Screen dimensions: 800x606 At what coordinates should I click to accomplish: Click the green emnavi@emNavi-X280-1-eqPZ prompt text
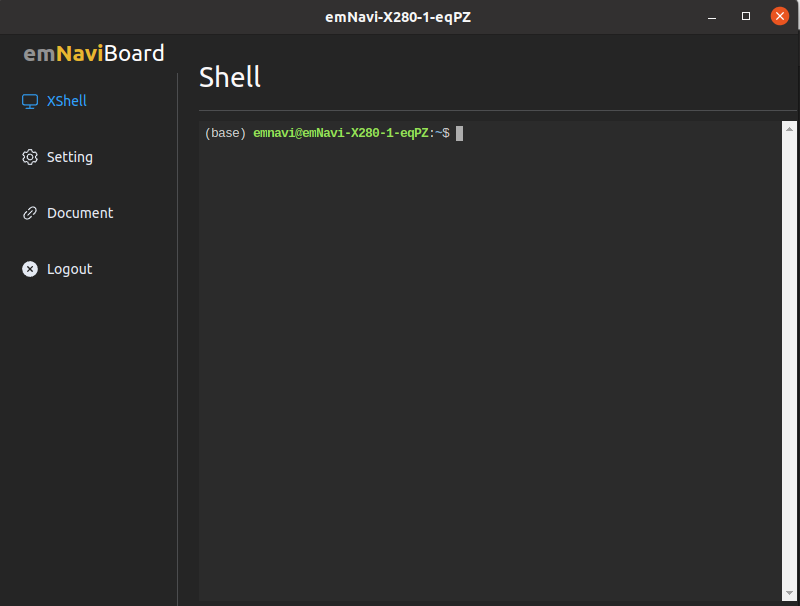click(341, 133)
